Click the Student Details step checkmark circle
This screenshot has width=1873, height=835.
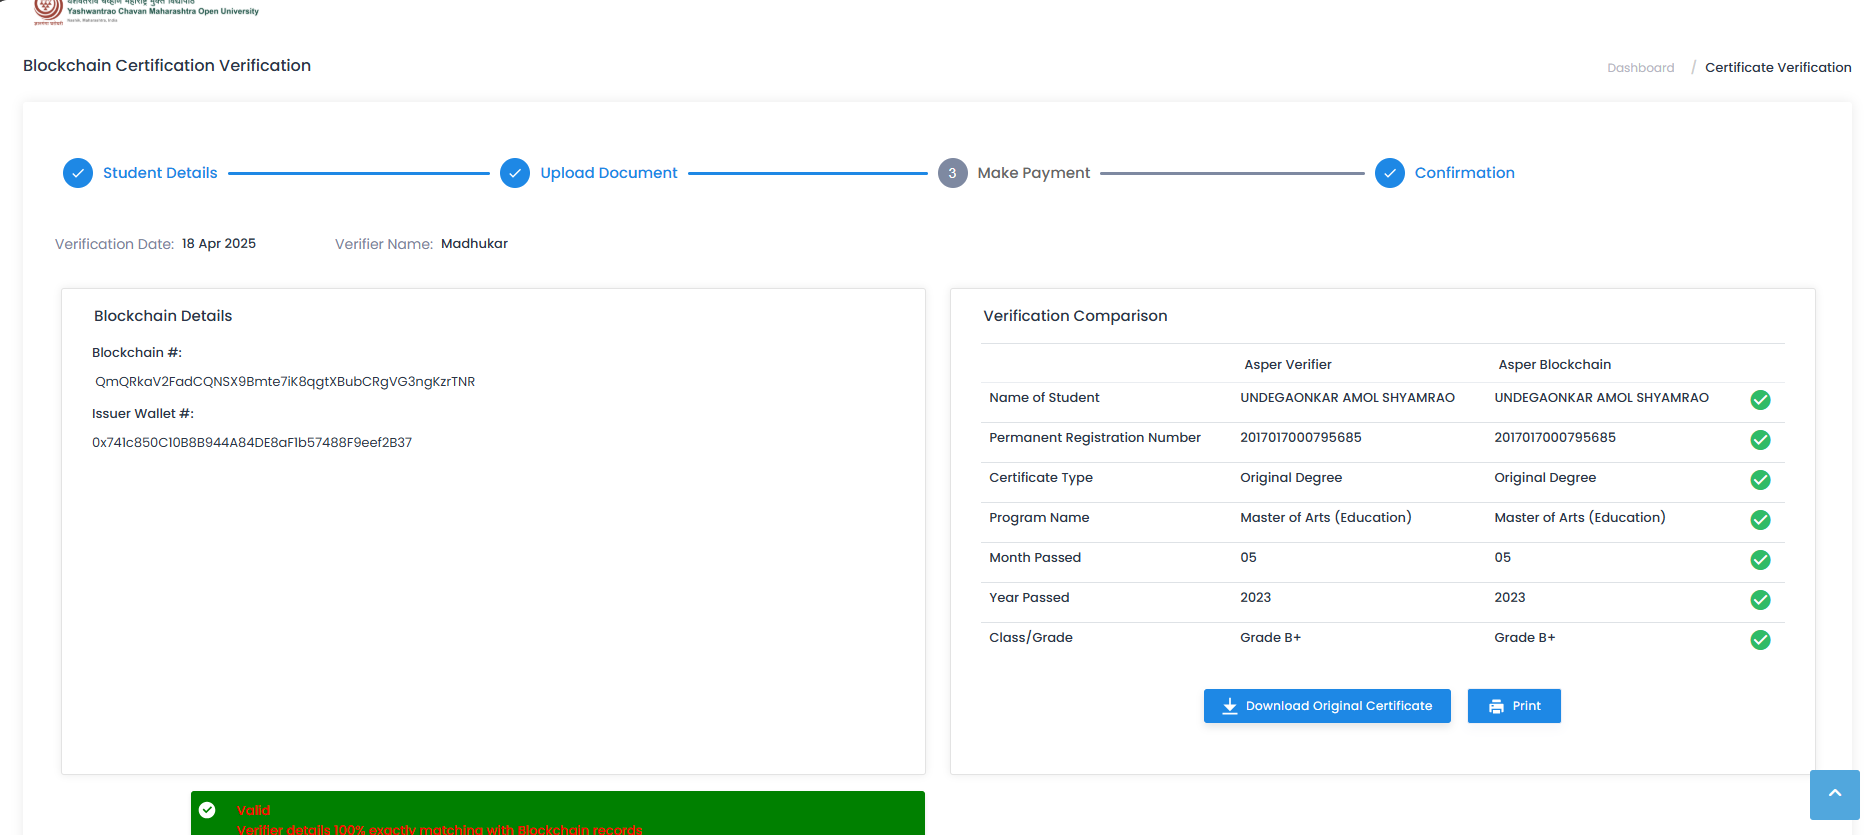point(78,173)
